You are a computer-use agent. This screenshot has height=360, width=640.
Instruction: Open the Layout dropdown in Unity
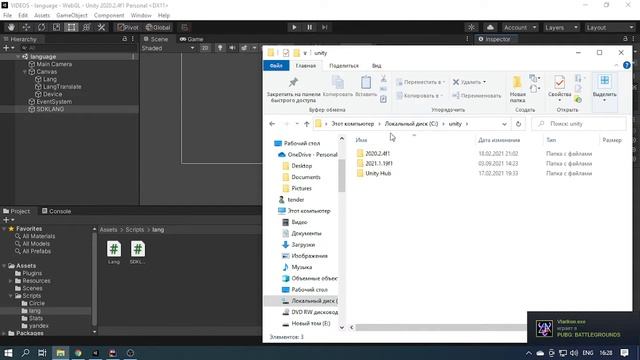pyautogui.click(x=609, y=27)
